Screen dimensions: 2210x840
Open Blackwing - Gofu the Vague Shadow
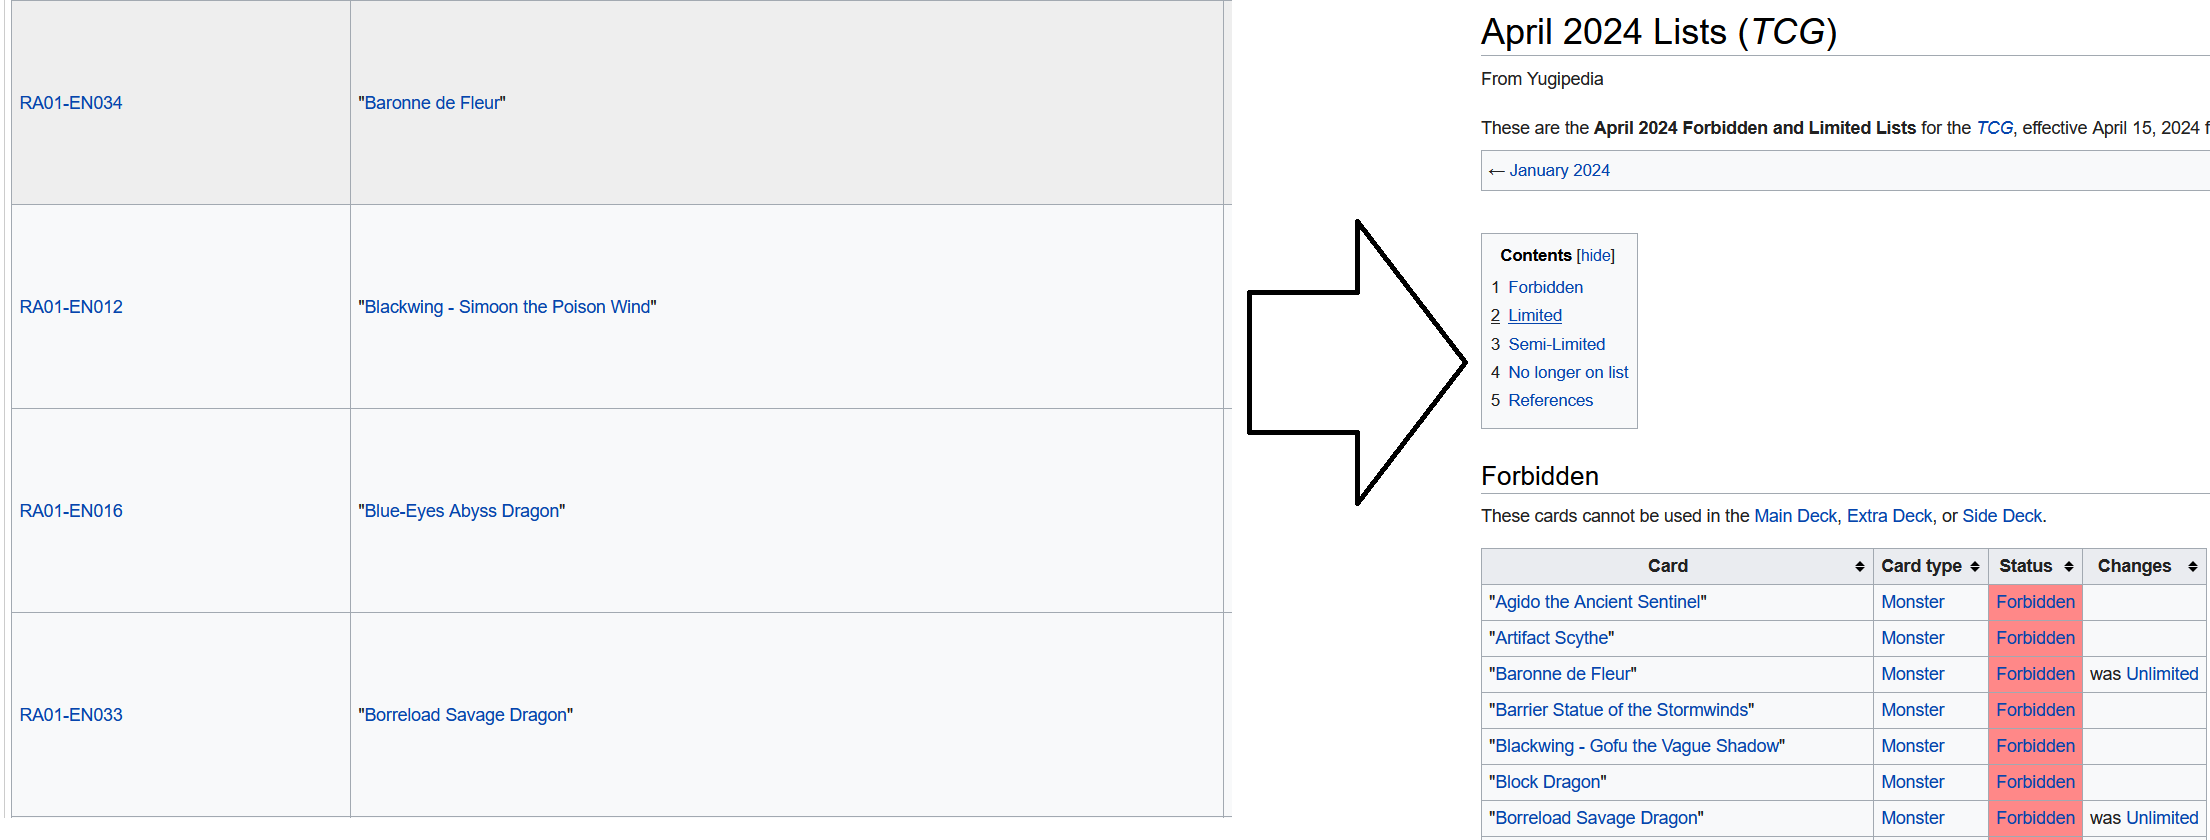1638,746
